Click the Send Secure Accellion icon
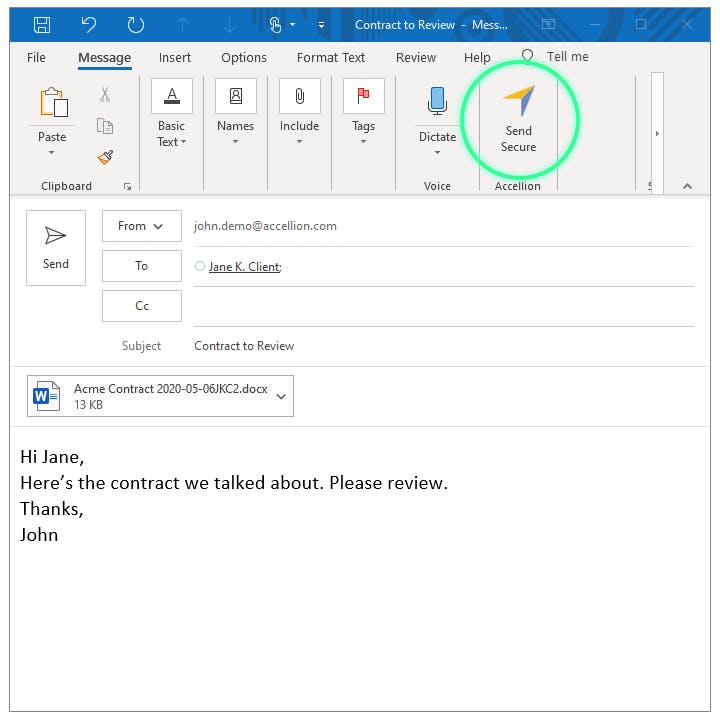 point(519,101)
